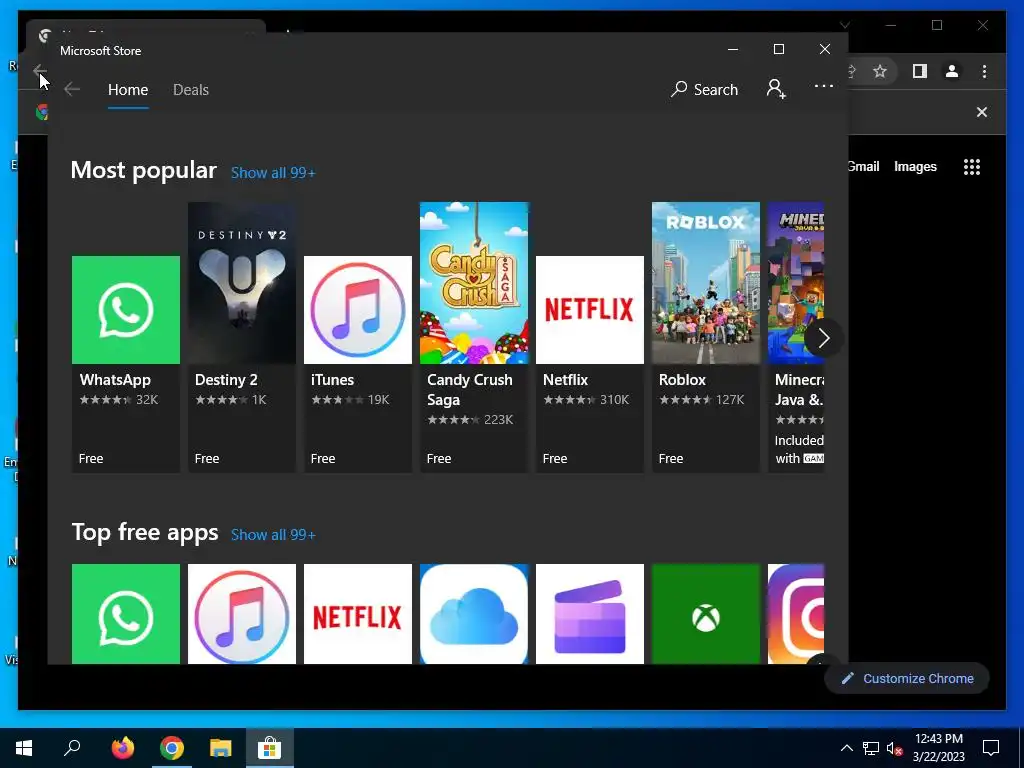Select Instagram icon in Top free apps

click(x=796, y=614)
